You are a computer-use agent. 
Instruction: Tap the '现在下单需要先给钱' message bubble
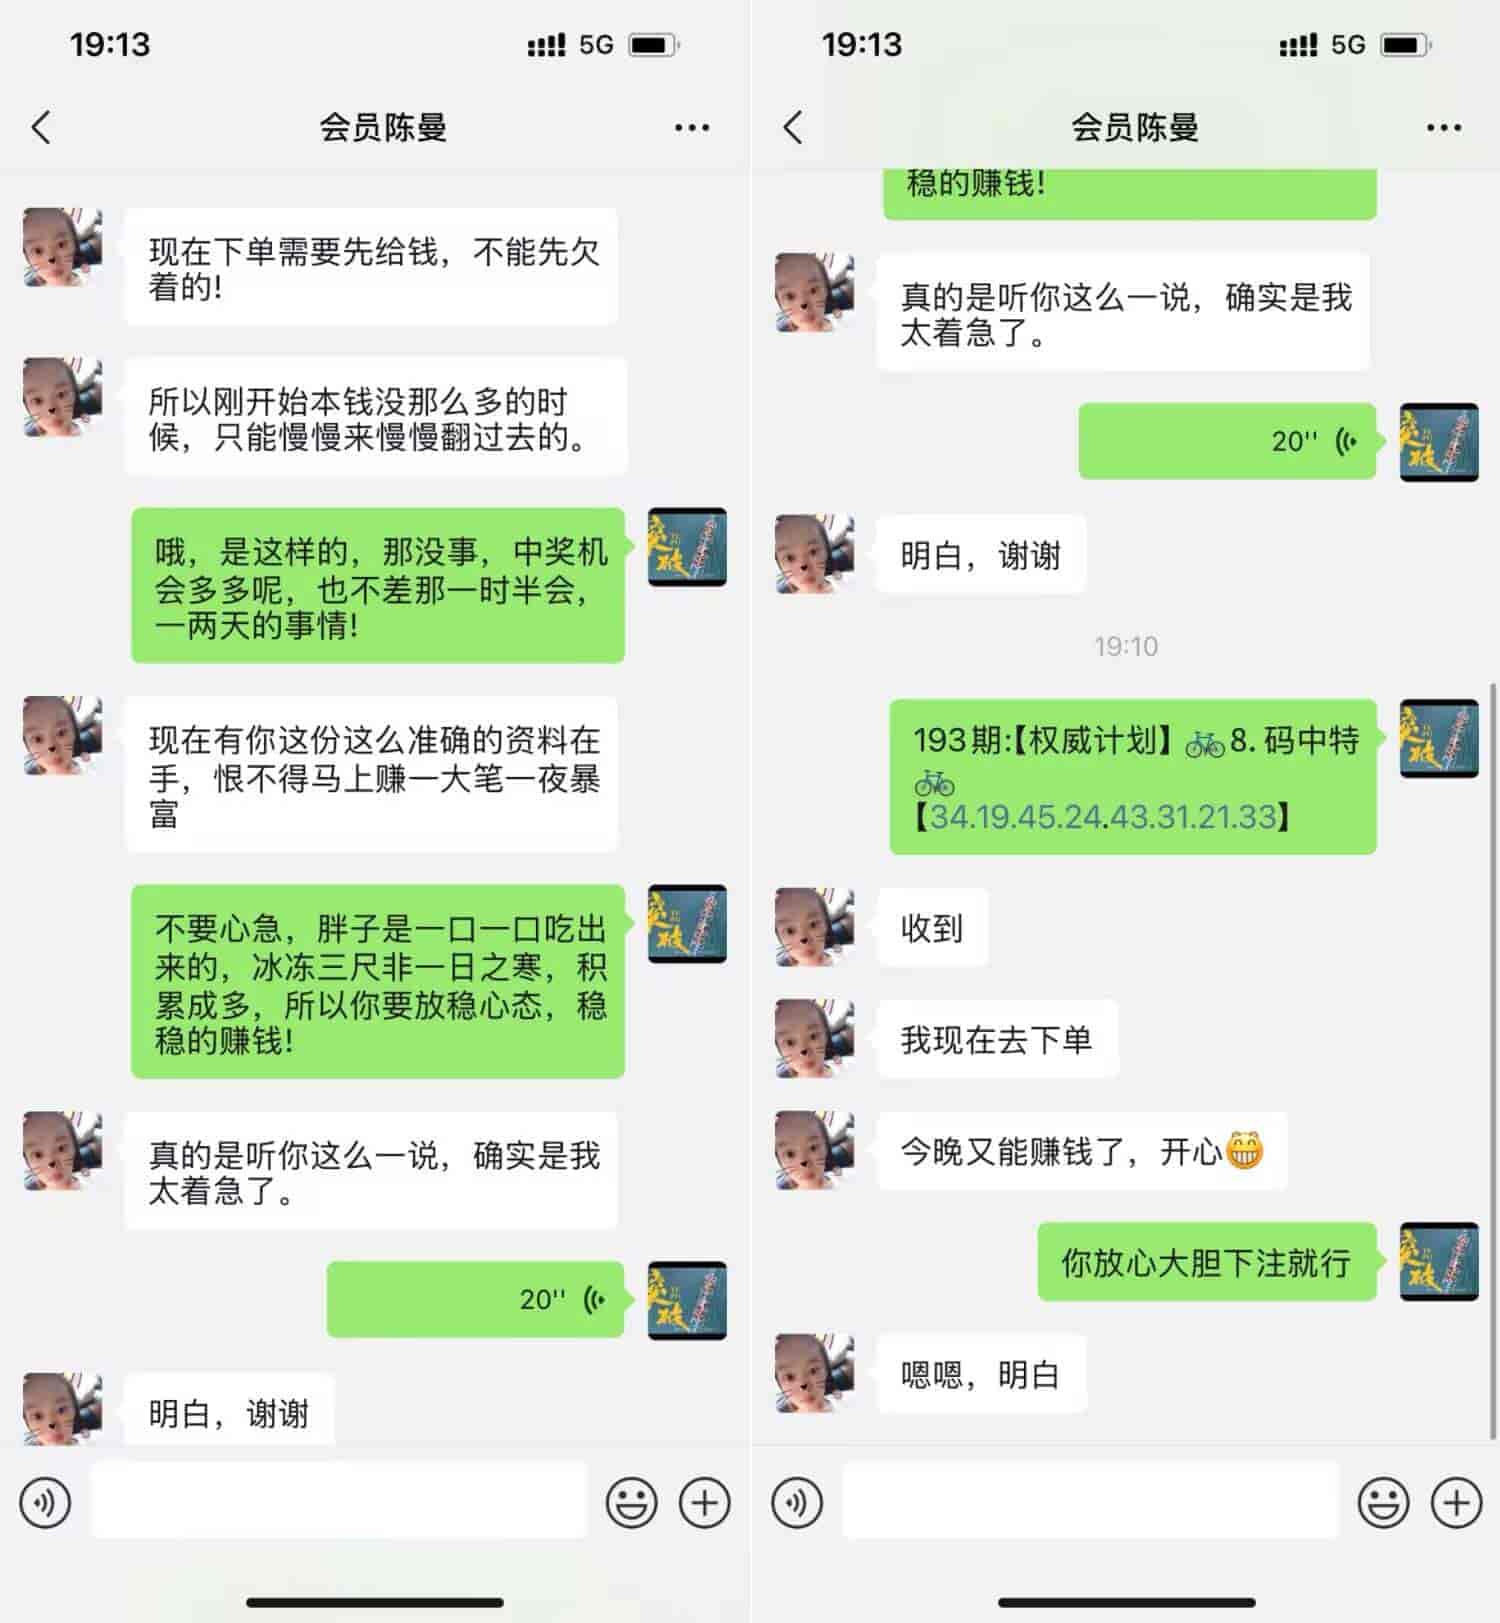tap(371, 267)
